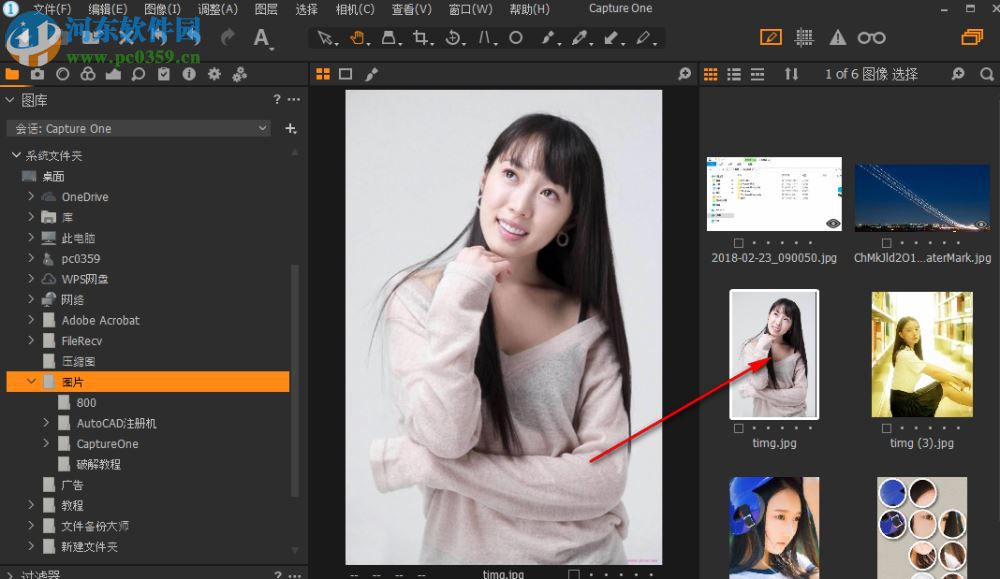Image resolution: width=1000 pixels, height=579 pixels.
Task: Select the Rotate tool
Action: click(x=452, y=38)
